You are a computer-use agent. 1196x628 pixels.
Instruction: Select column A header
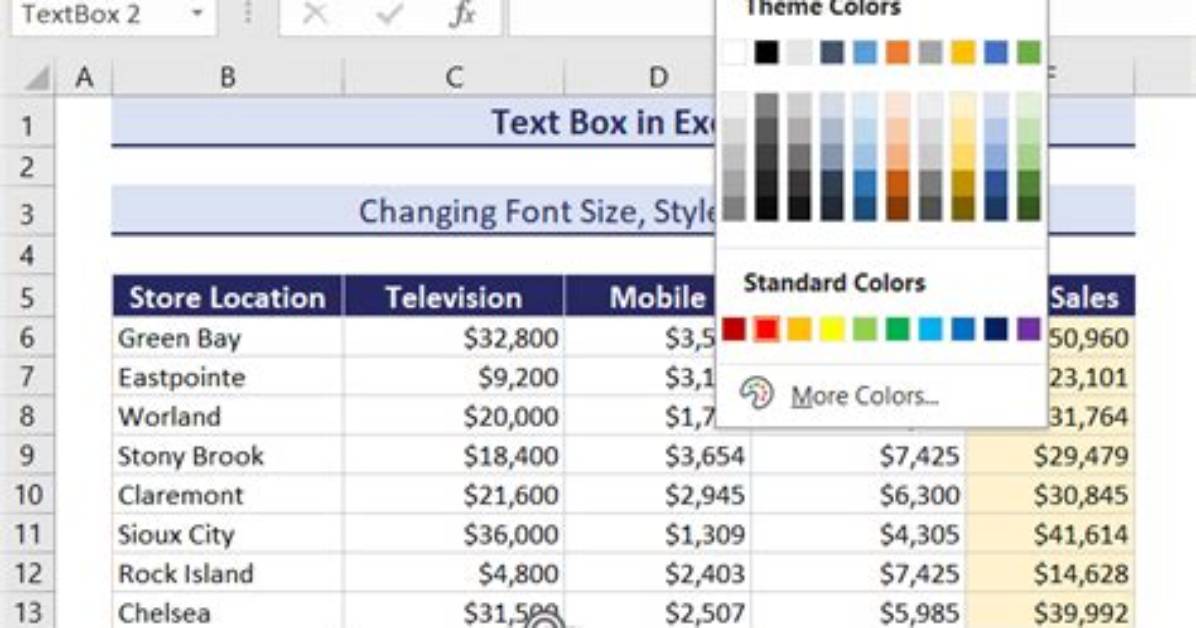pos(84,78)
